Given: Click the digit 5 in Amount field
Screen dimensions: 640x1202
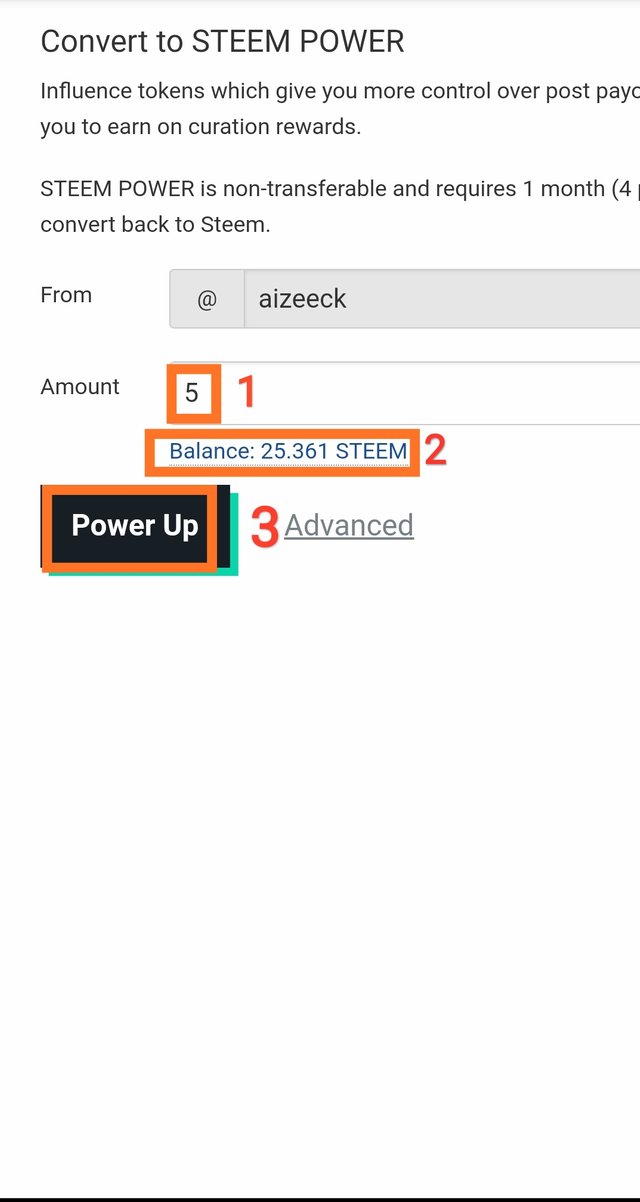Looking at the screenshot, I should (192, 393).
